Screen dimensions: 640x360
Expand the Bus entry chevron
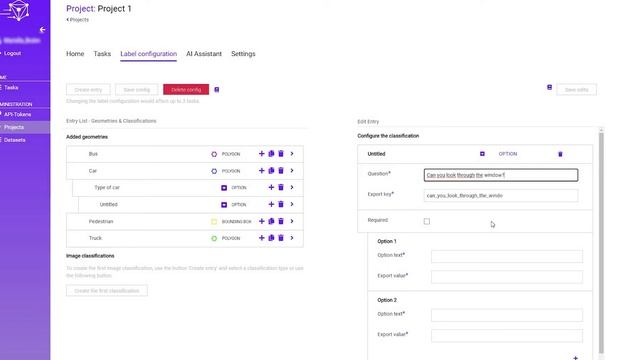click(x=292, y=154)
